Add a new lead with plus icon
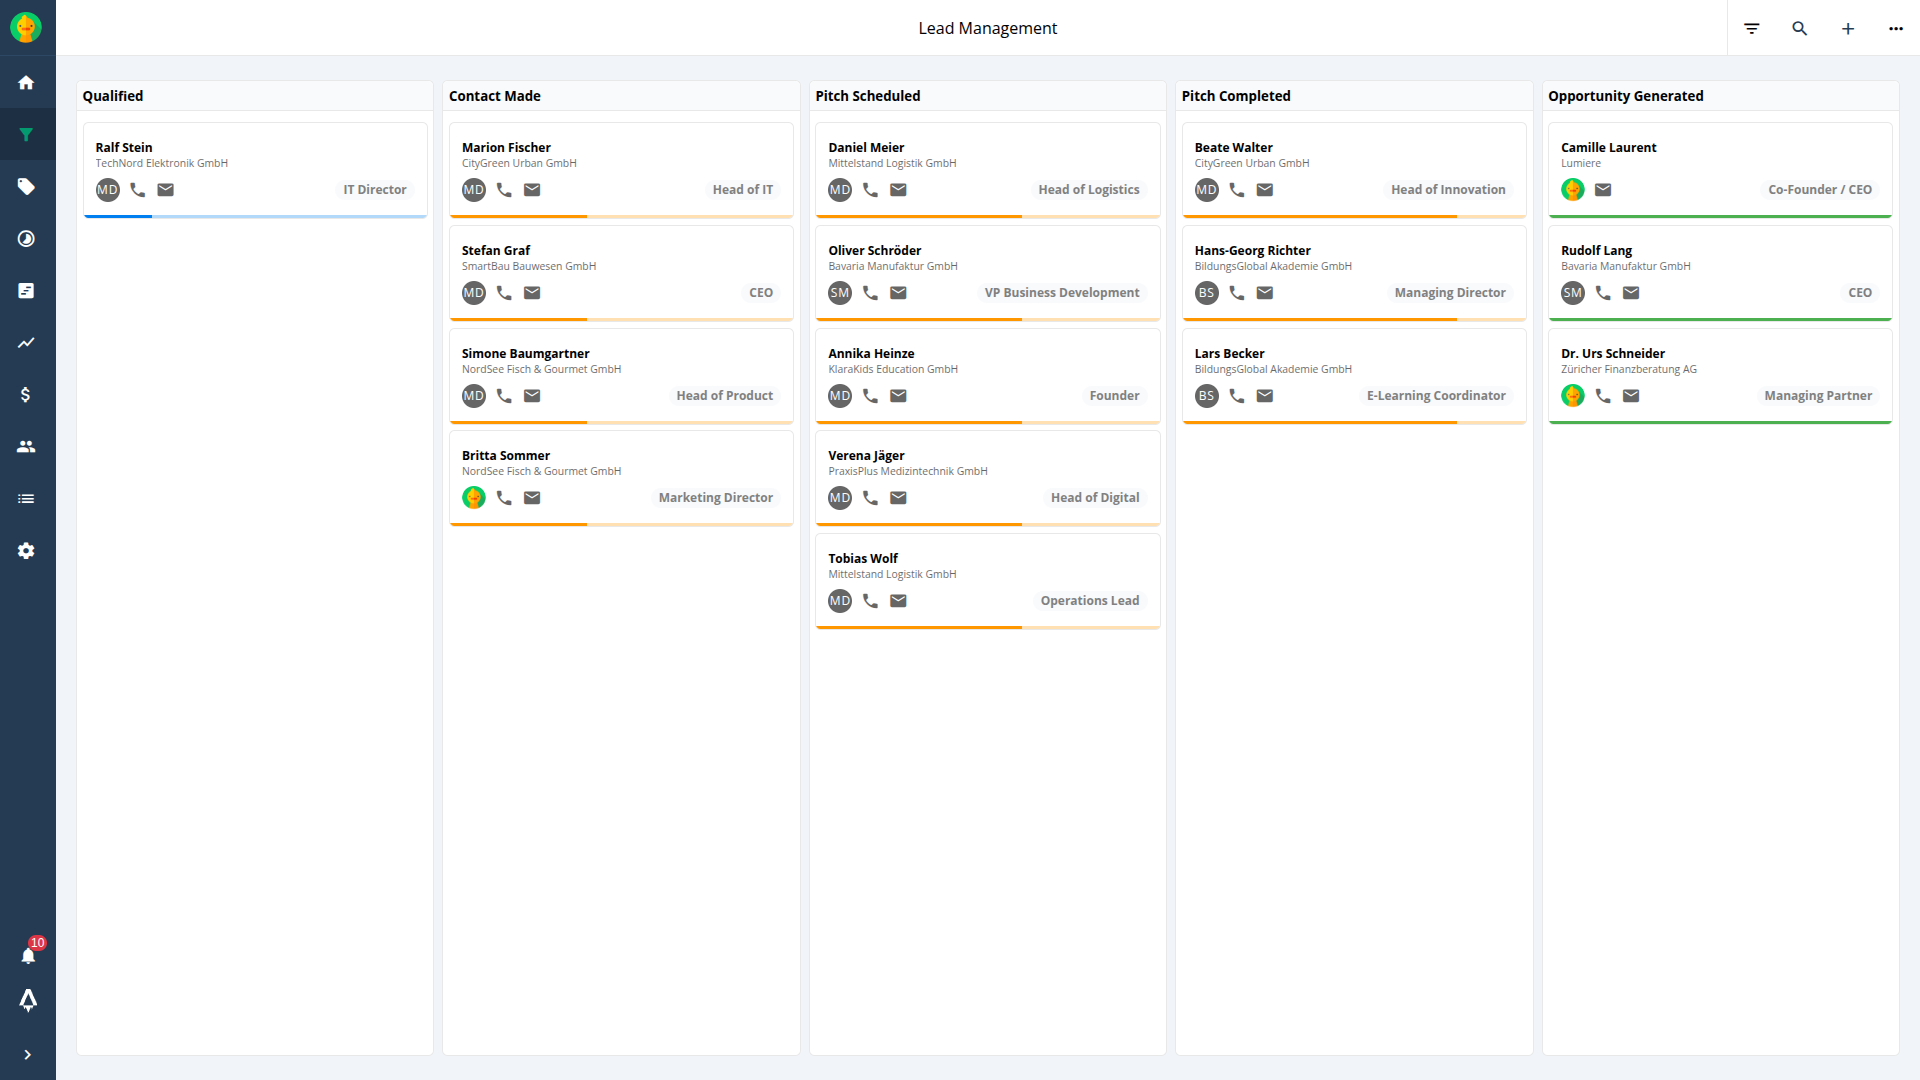This screenshot has width=1920, height=1080. tap(1847, 28)
